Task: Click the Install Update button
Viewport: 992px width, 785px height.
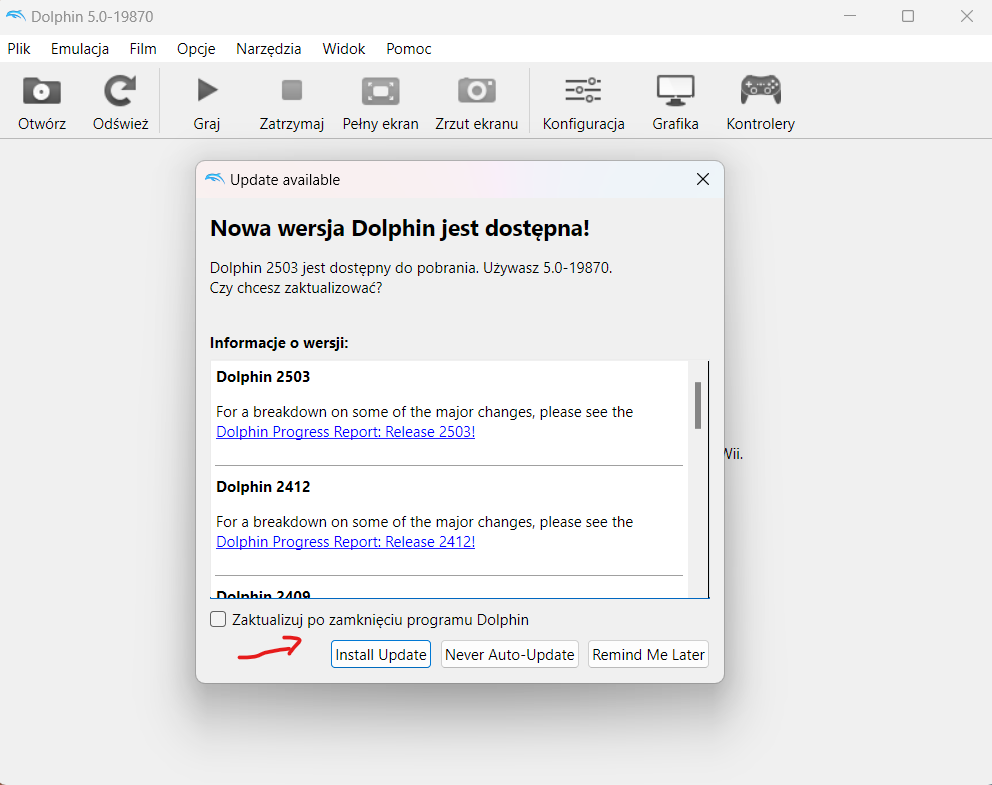Action: point(381,655)
